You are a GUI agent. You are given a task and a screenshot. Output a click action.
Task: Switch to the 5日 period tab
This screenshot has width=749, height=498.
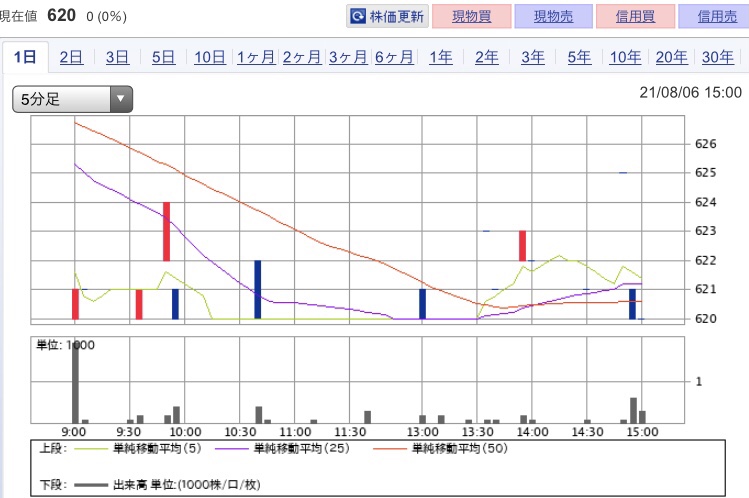pyautogui.click(x=163, y=57)
